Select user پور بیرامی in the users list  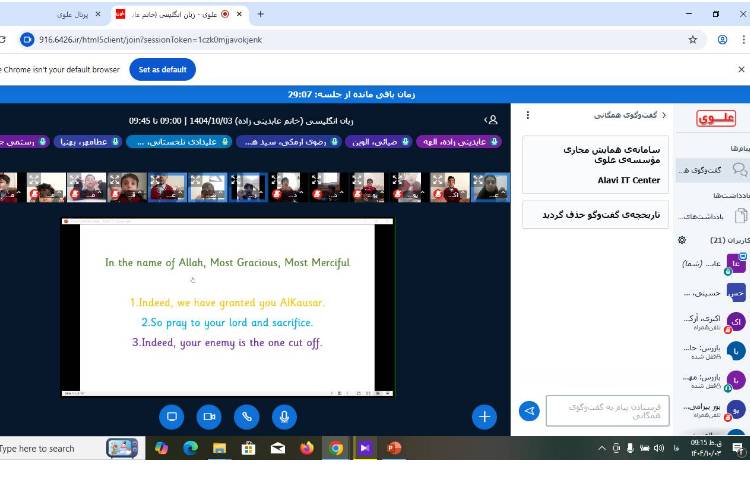713,410
